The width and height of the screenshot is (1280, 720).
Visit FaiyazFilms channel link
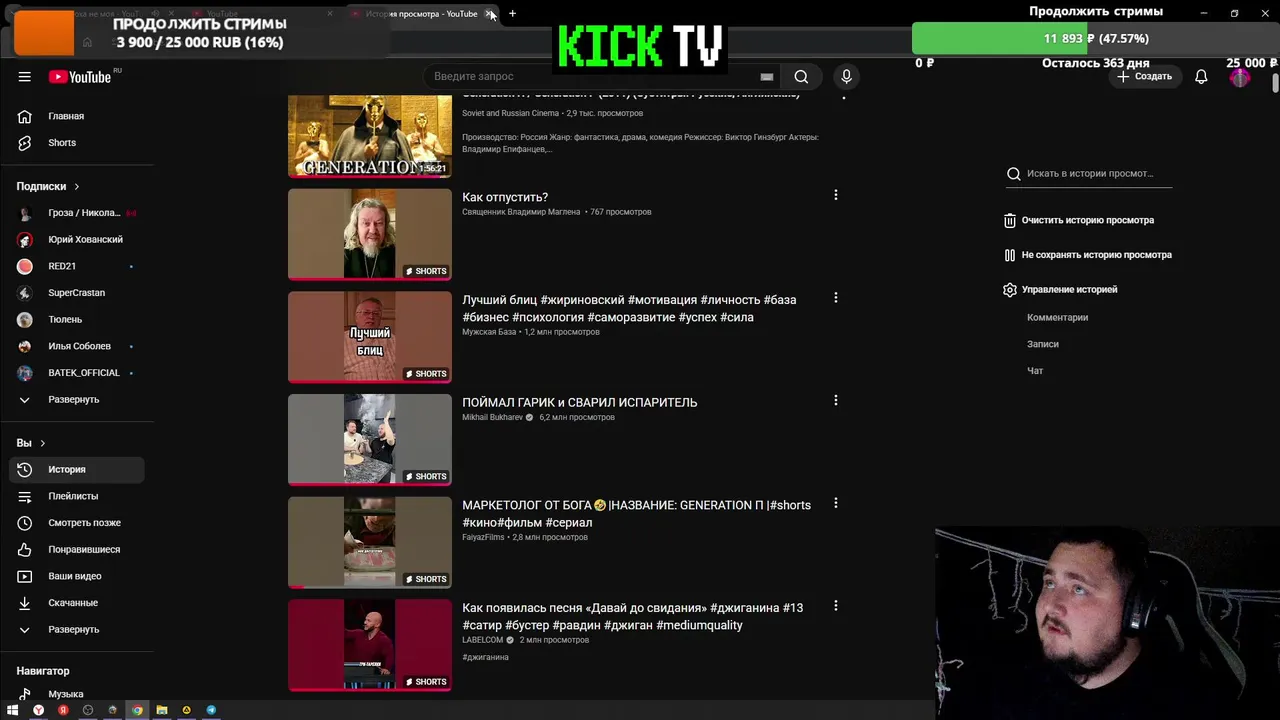(483, 538)
